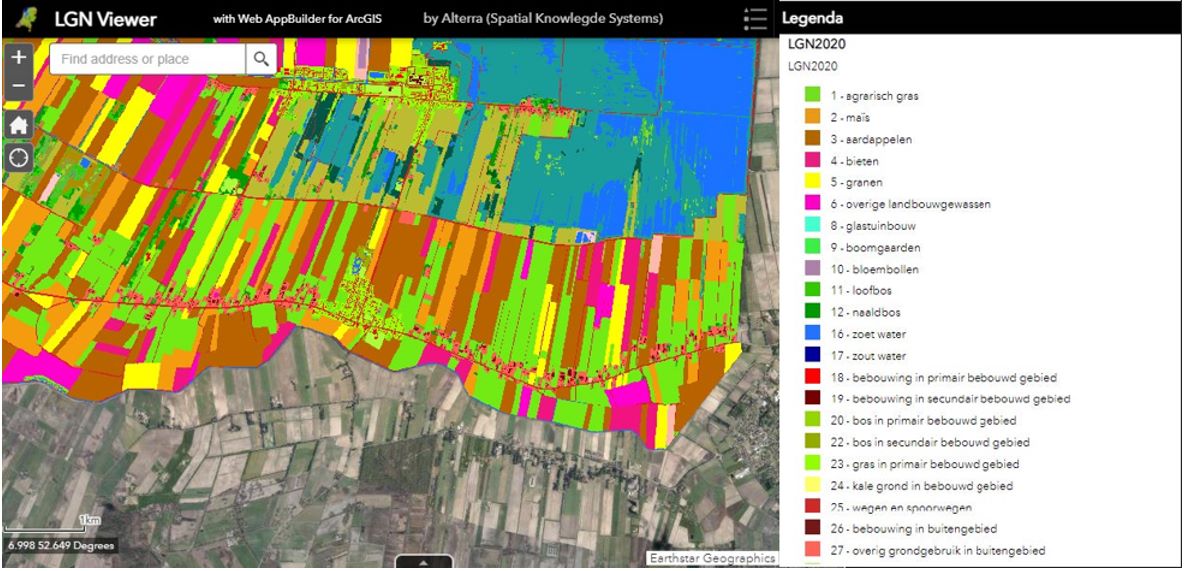Return to the default map extent

pos(18,124)
